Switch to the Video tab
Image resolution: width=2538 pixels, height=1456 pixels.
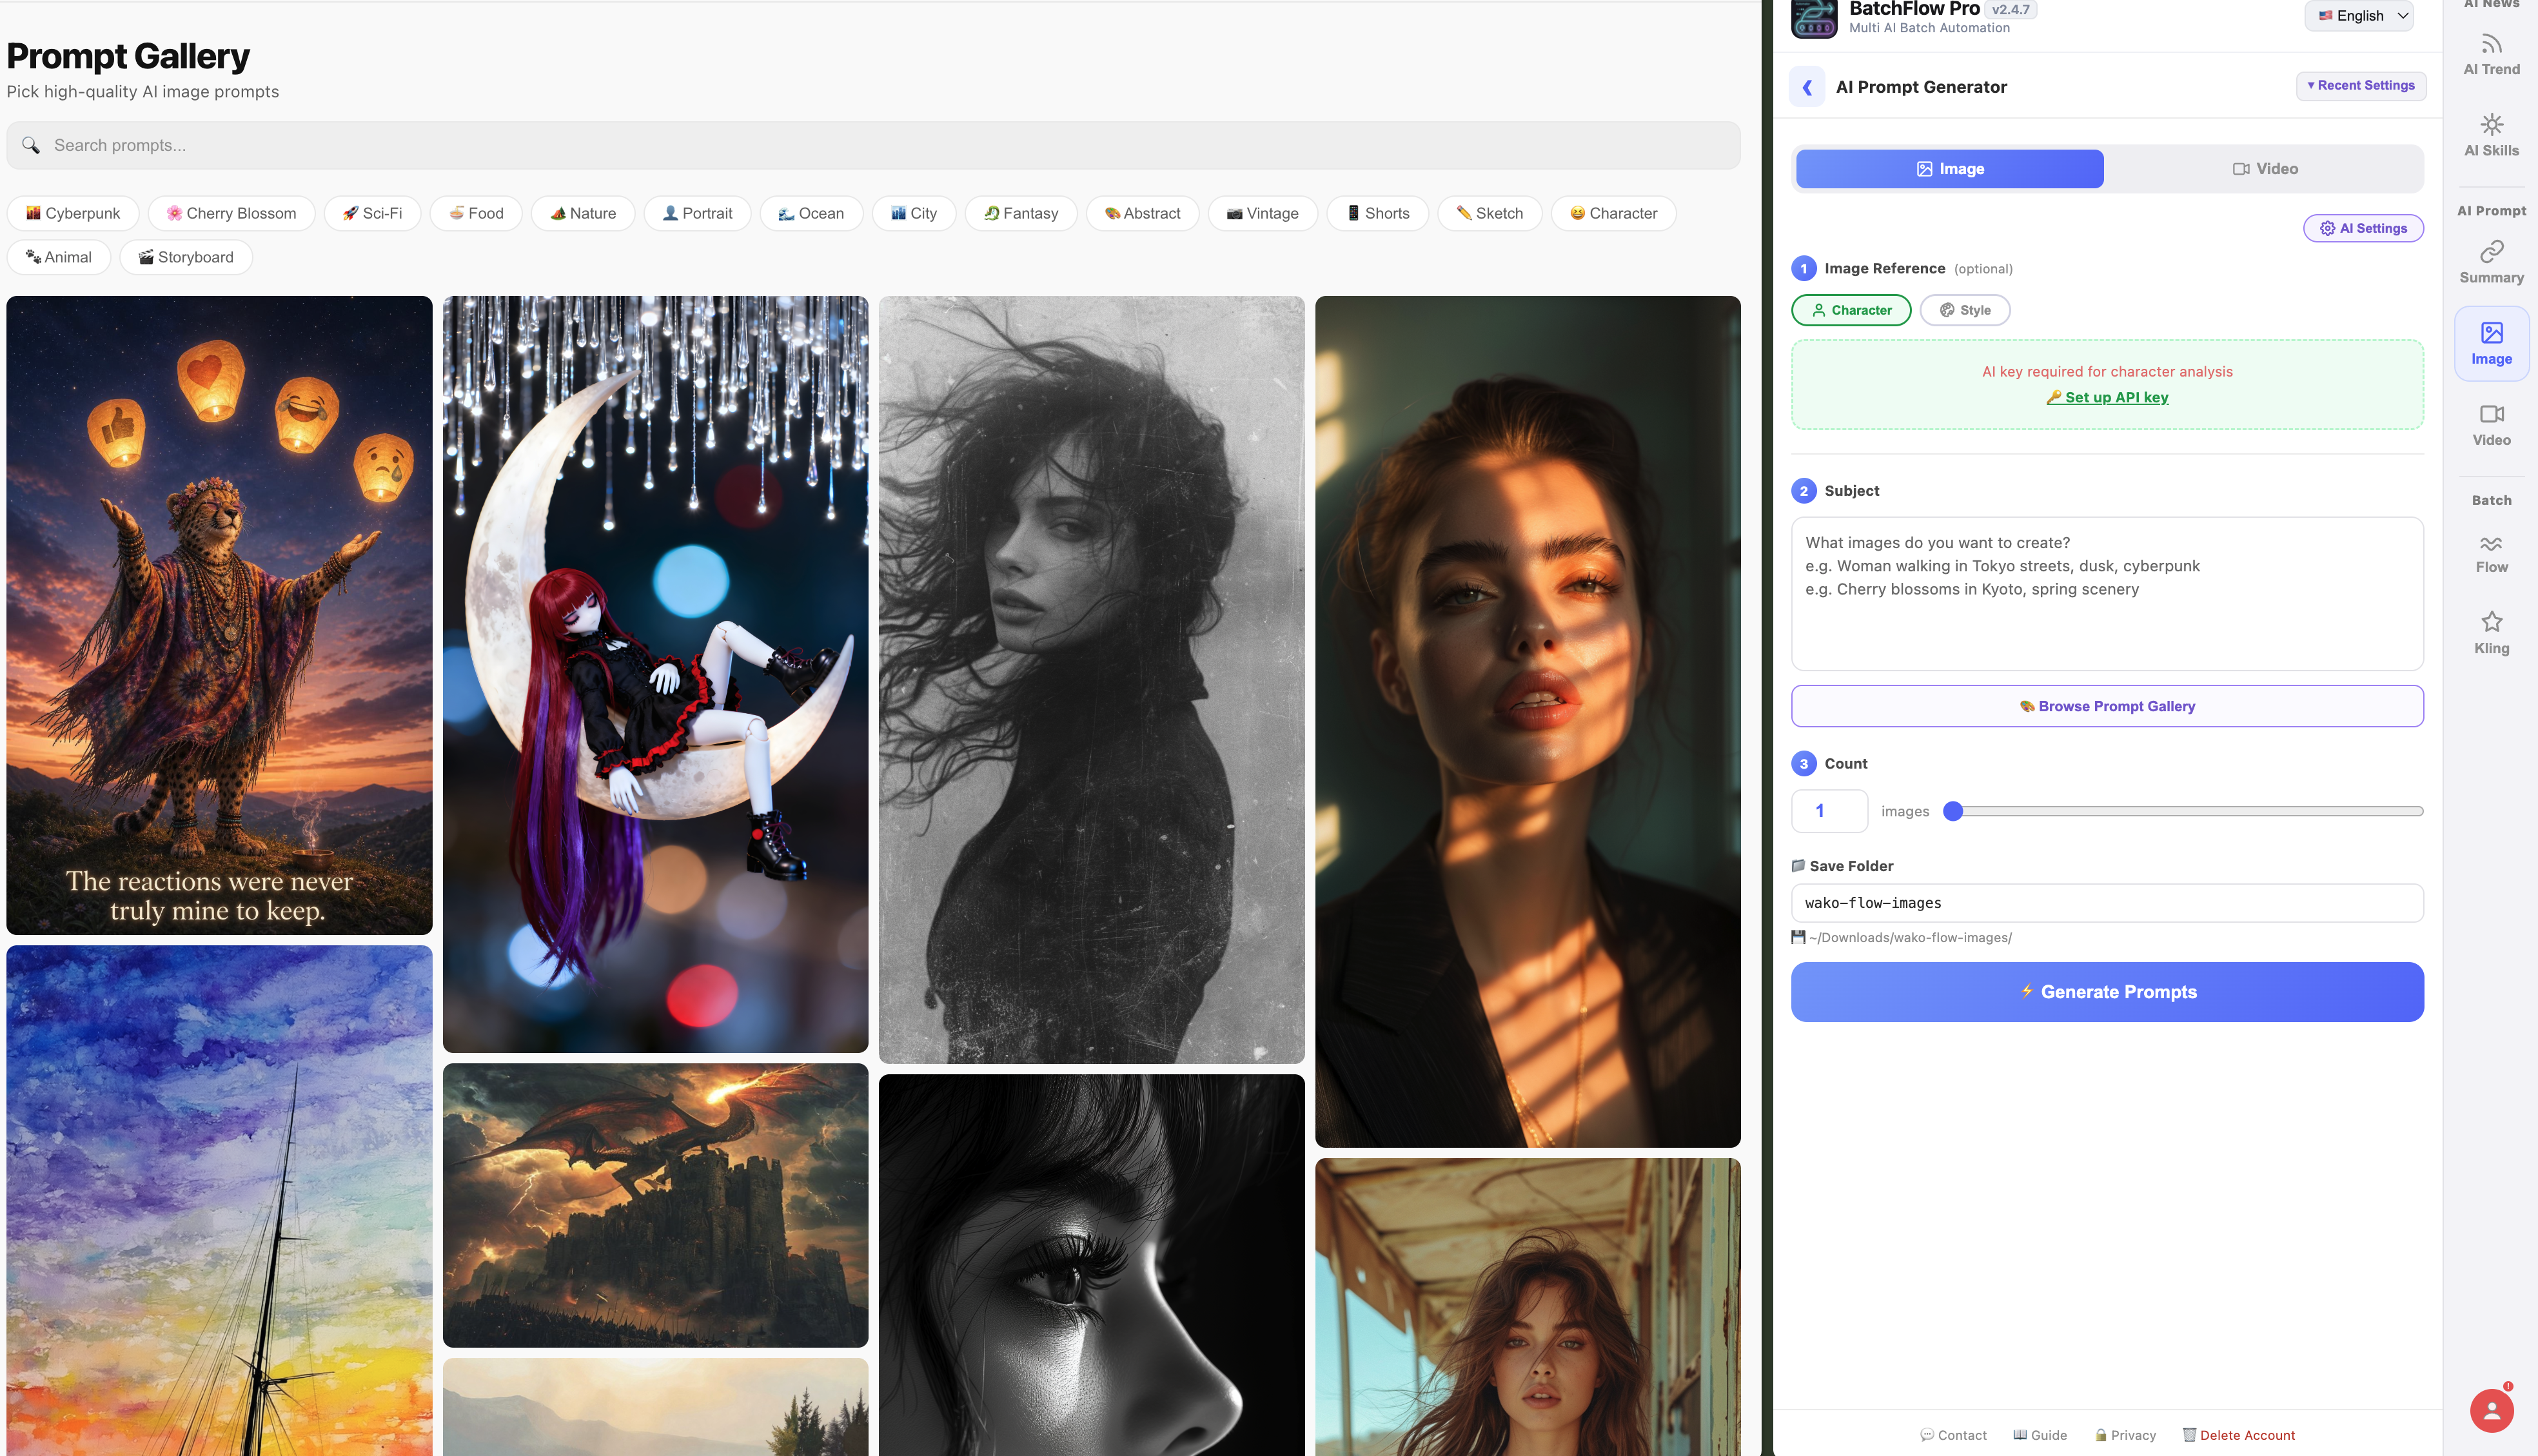point(2264,169)
